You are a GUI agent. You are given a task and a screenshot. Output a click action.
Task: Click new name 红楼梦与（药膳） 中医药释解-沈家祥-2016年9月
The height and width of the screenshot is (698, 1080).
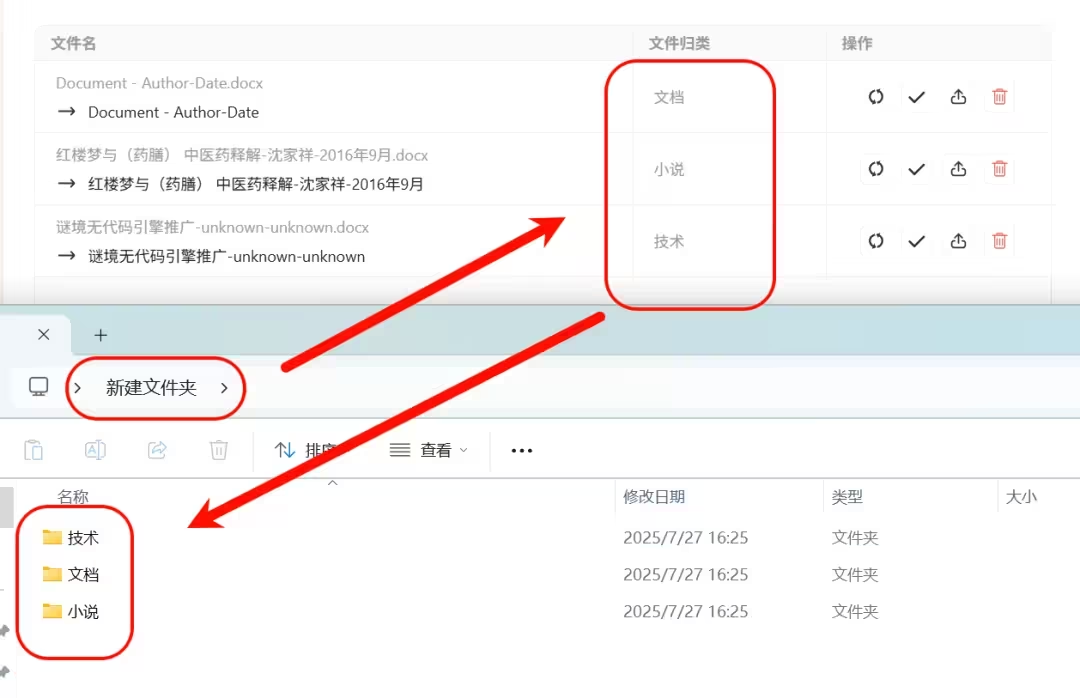[256, 184]
